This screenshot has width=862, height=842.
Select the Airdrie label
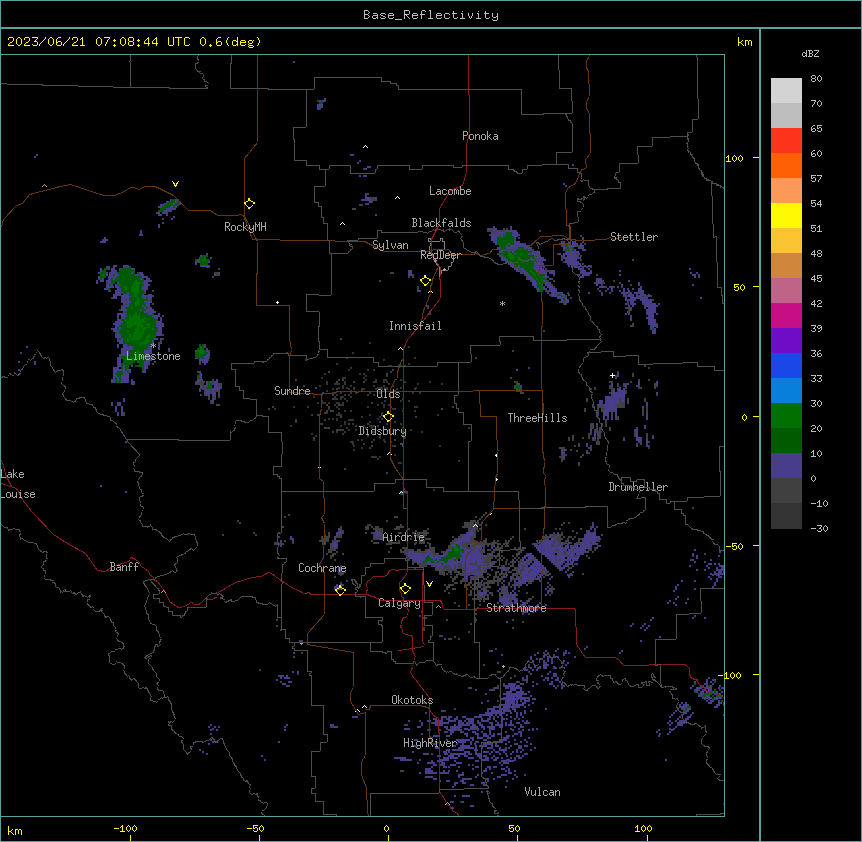pos(404,537)
